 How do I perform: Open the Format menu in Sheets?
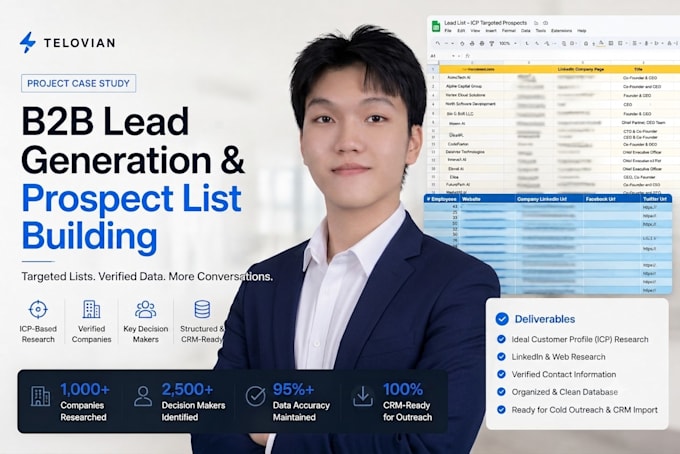point(509,31)
